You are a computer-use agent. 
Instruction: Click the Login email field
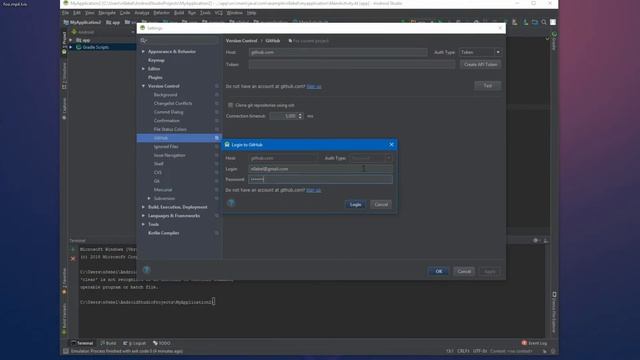click(x=320, y=169)
